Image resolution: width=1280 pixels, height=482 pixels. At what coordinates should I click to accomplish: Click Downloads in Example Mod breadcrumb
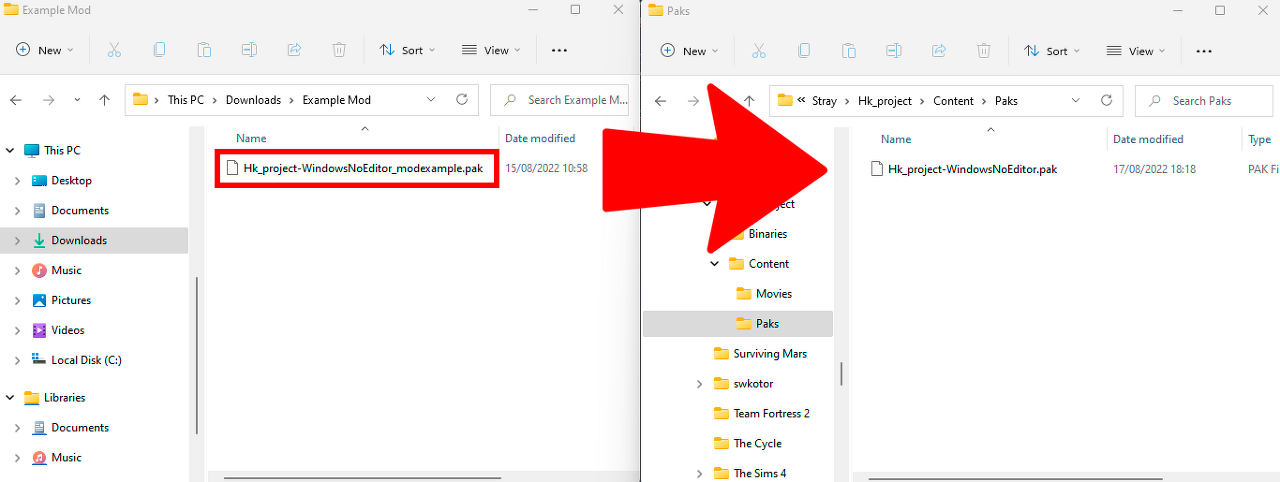click(x=253, y=100)
